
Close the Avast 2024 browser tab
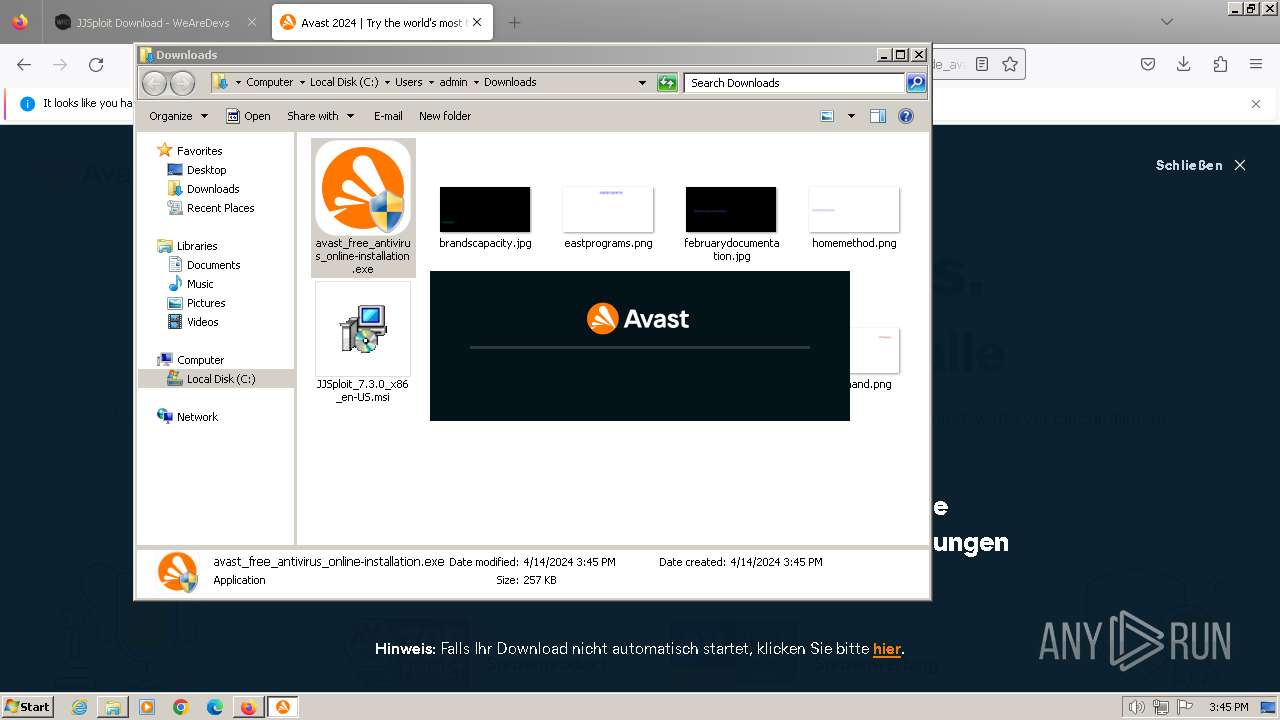(x=478, y=22)
